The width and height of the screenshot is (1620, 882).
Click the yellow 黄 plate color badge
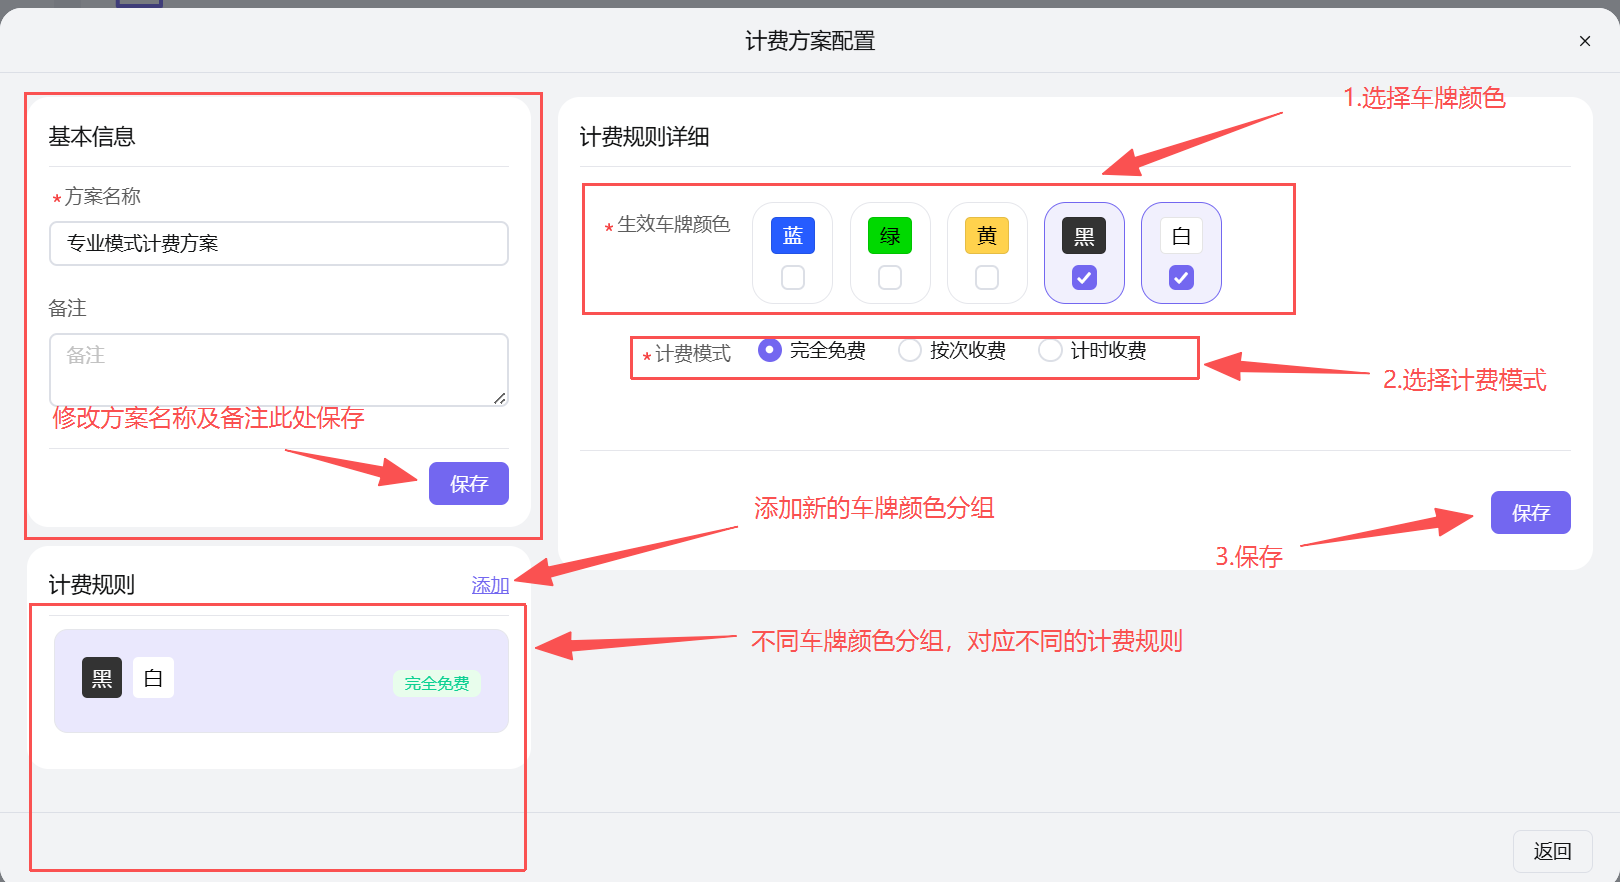point(987,236)
